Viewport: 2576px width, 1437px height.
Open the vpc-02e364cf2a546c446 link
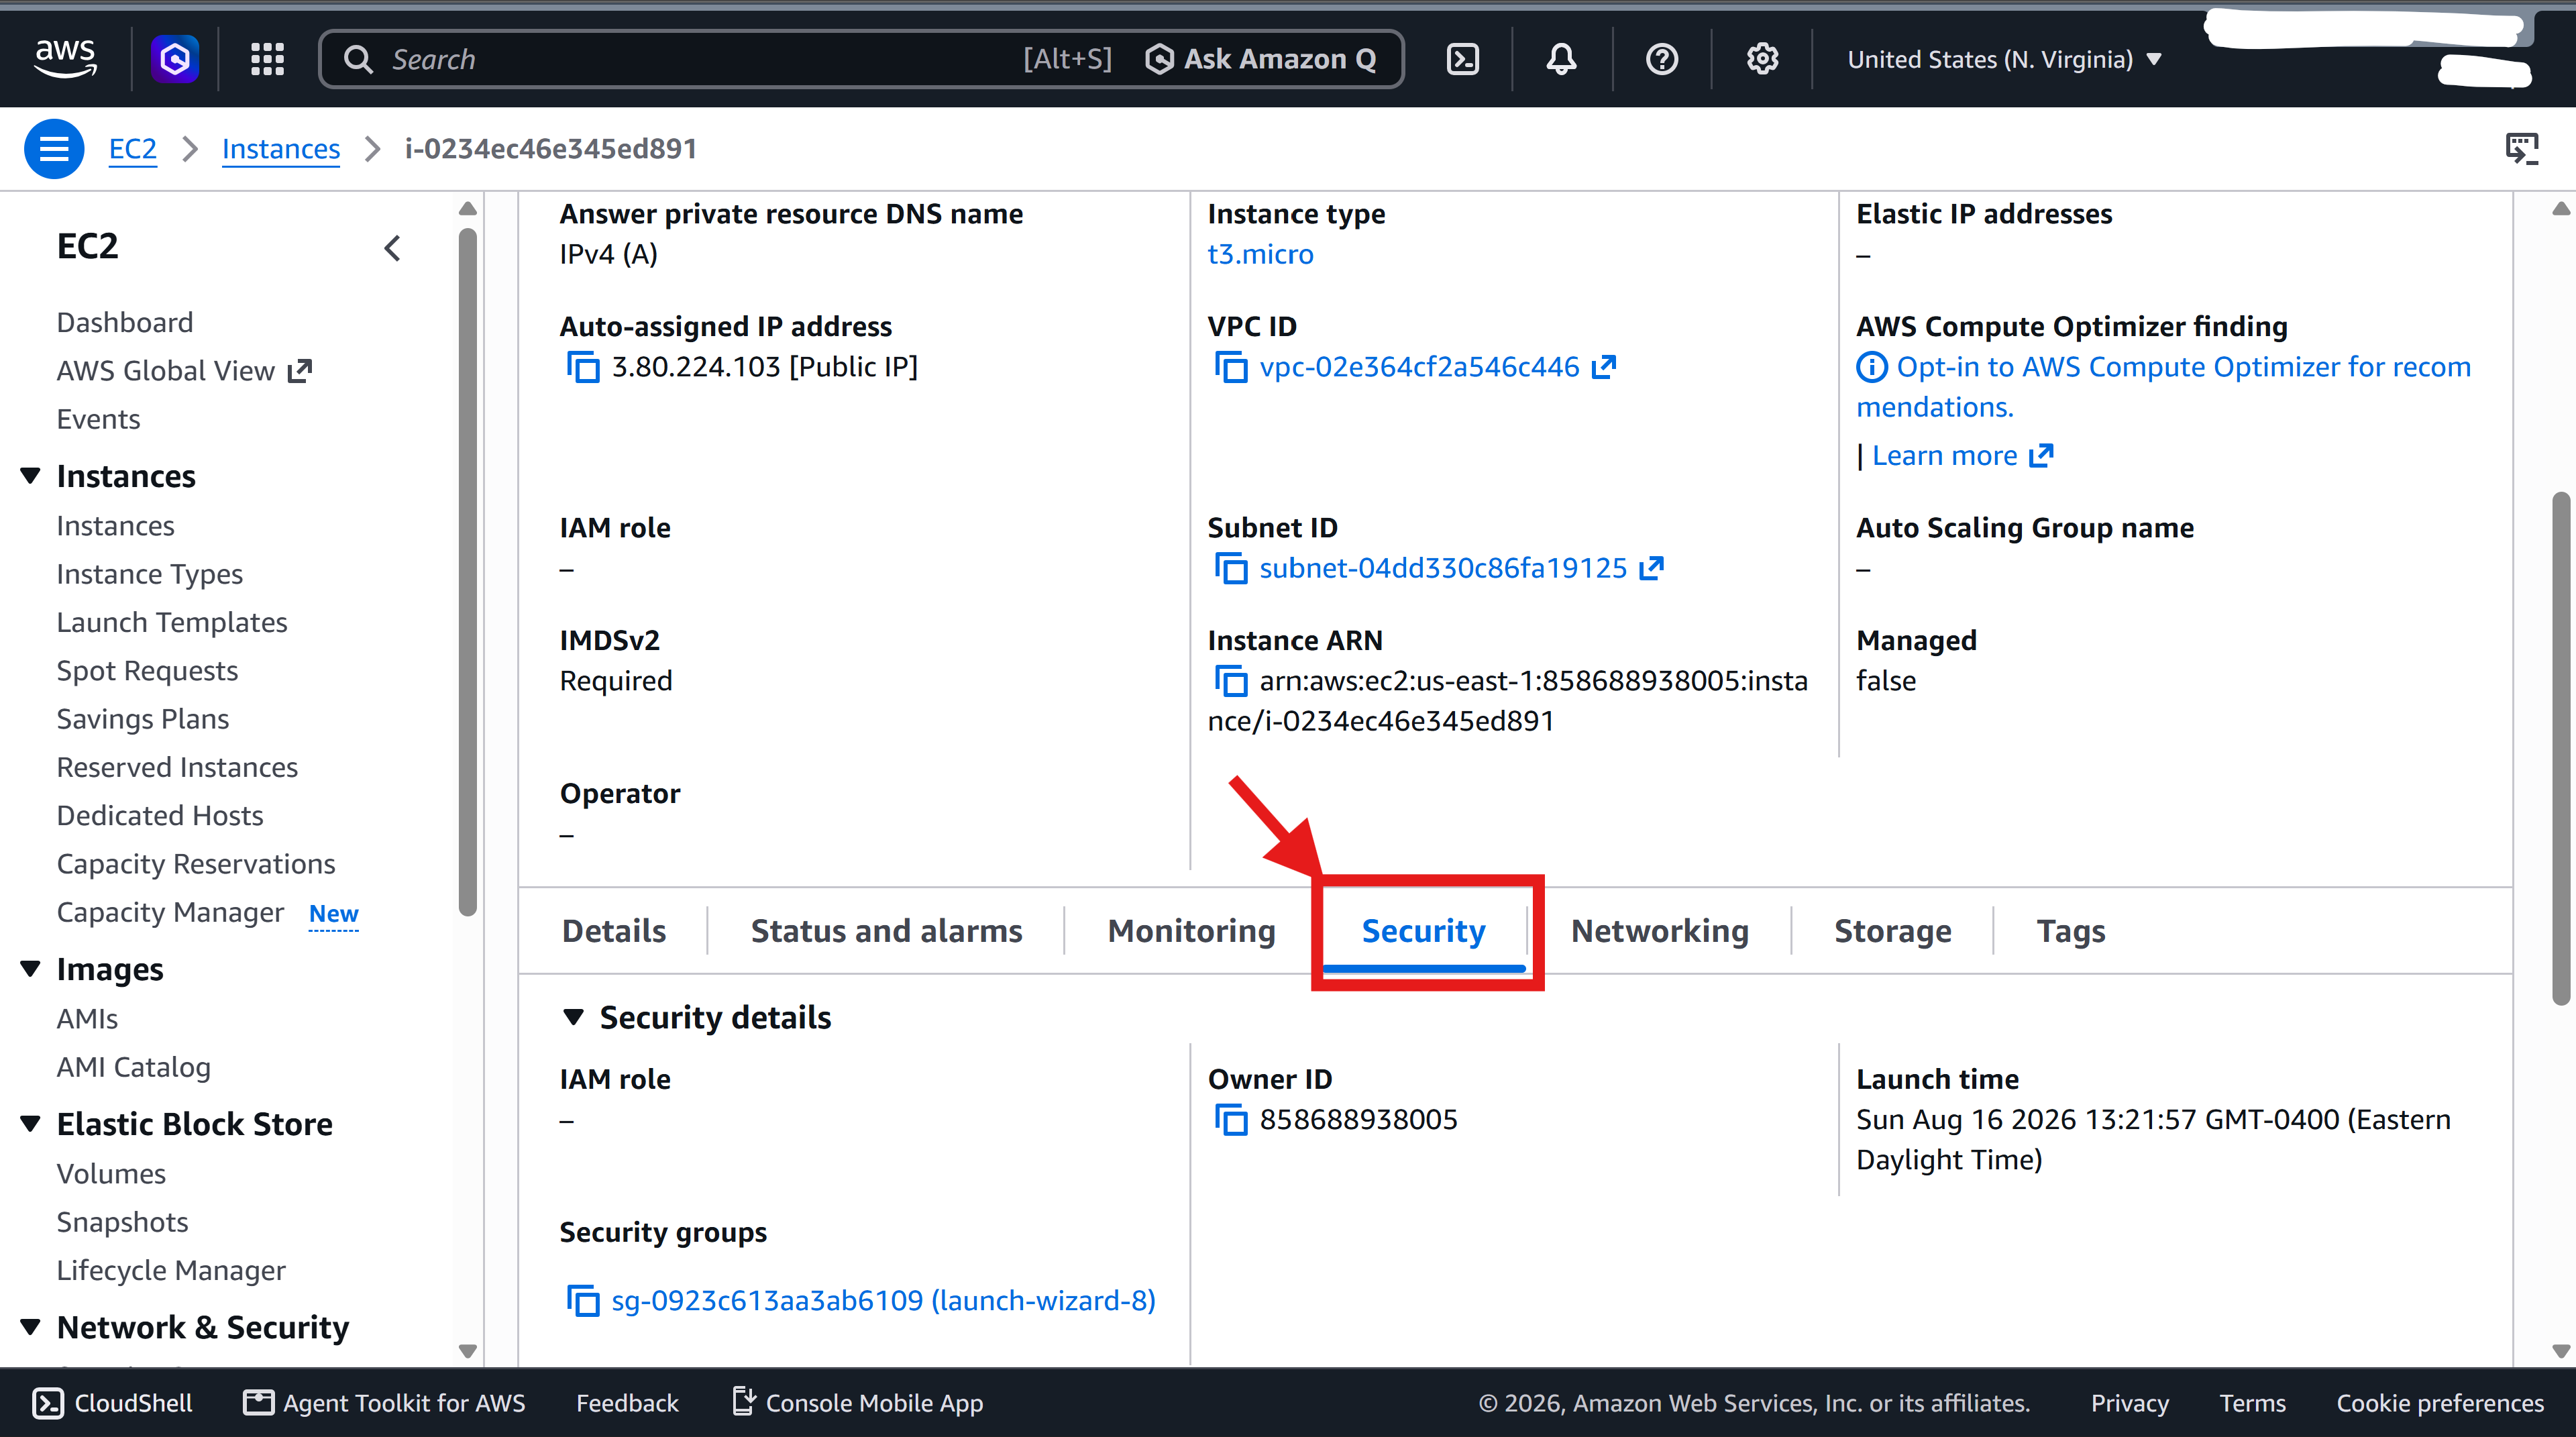pos(1419,367)
